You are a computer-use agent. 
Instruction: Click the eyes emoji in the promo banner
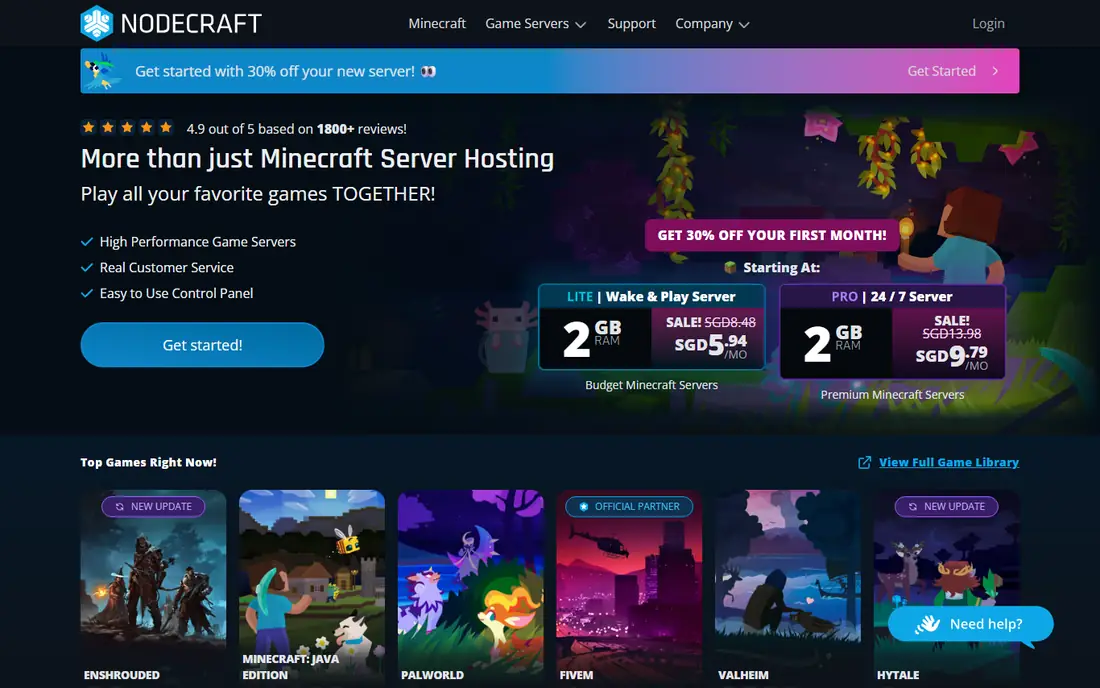point(428,71)
